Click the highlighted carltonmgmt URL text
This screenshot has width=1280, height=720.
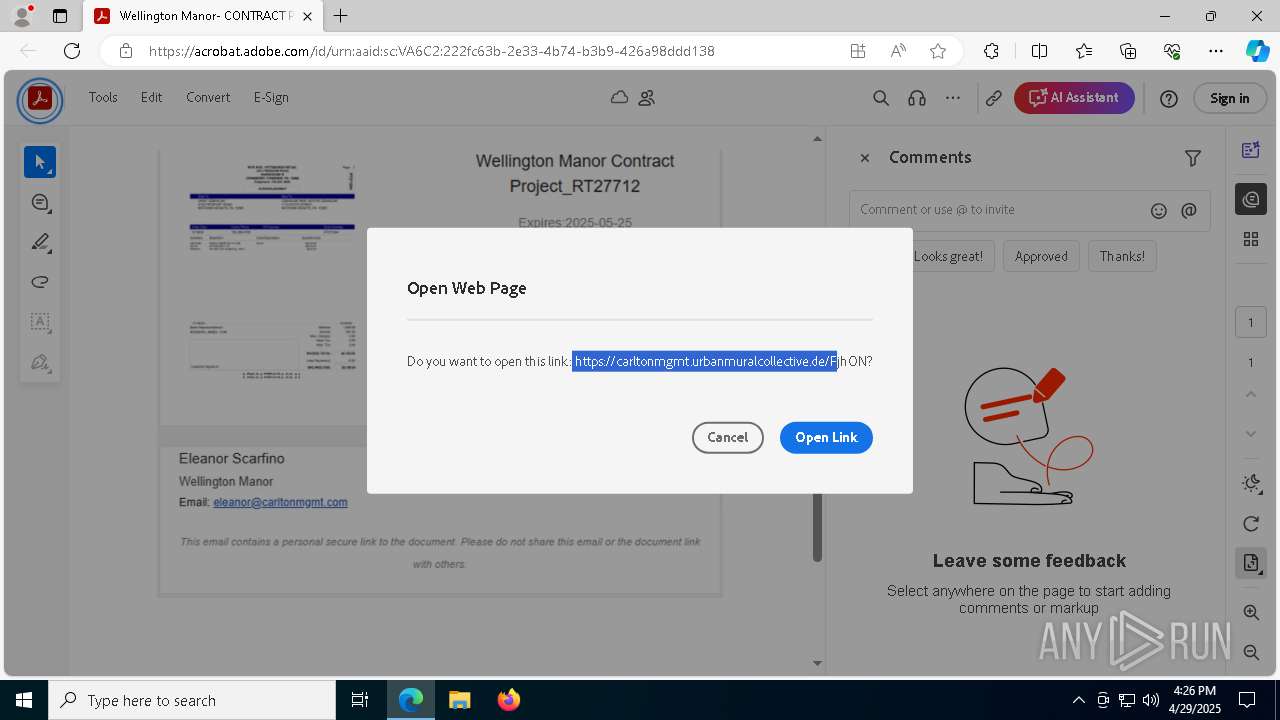[705, 361]
